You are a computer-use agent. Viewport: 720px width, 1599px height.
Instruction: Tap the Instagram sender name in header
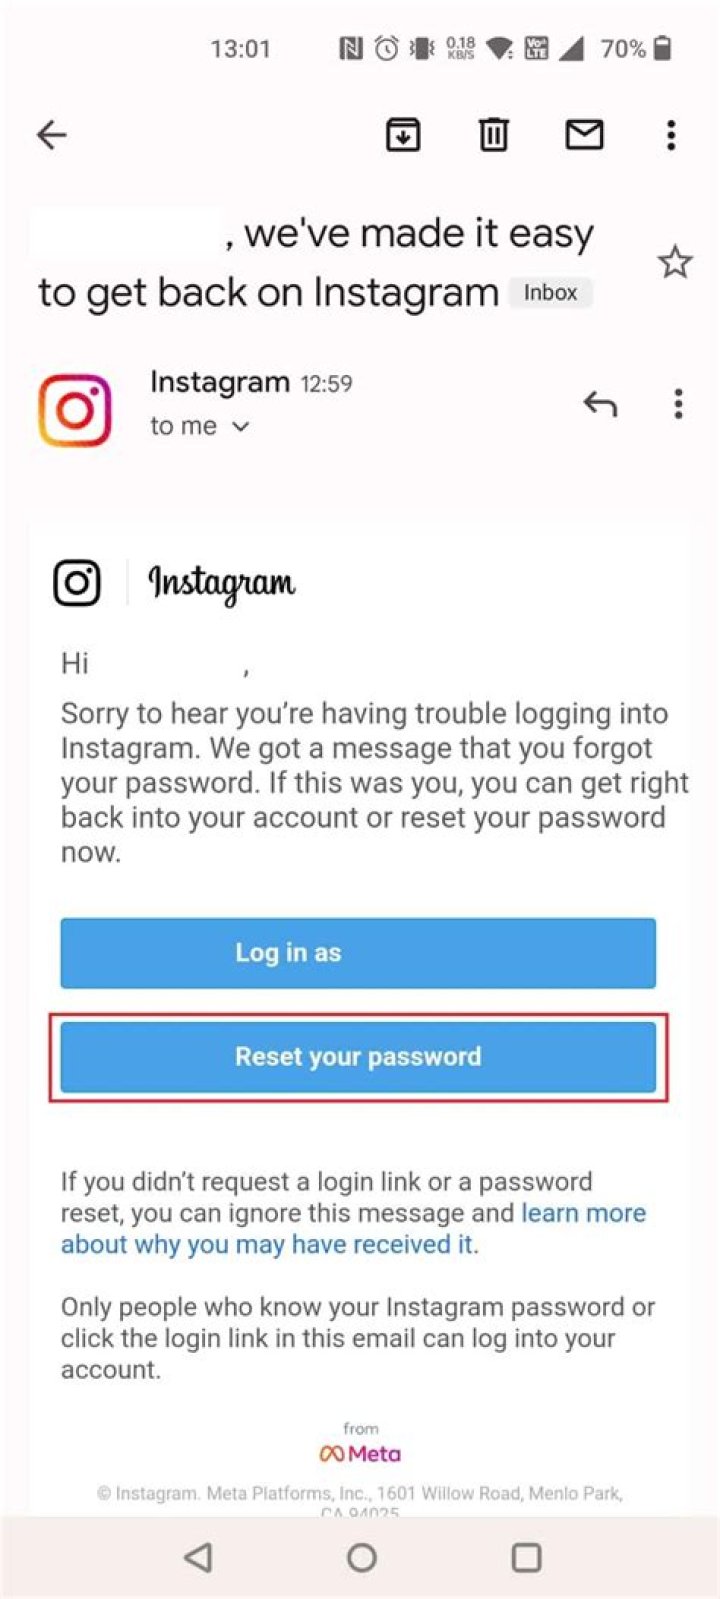click(x=219, y=382)
